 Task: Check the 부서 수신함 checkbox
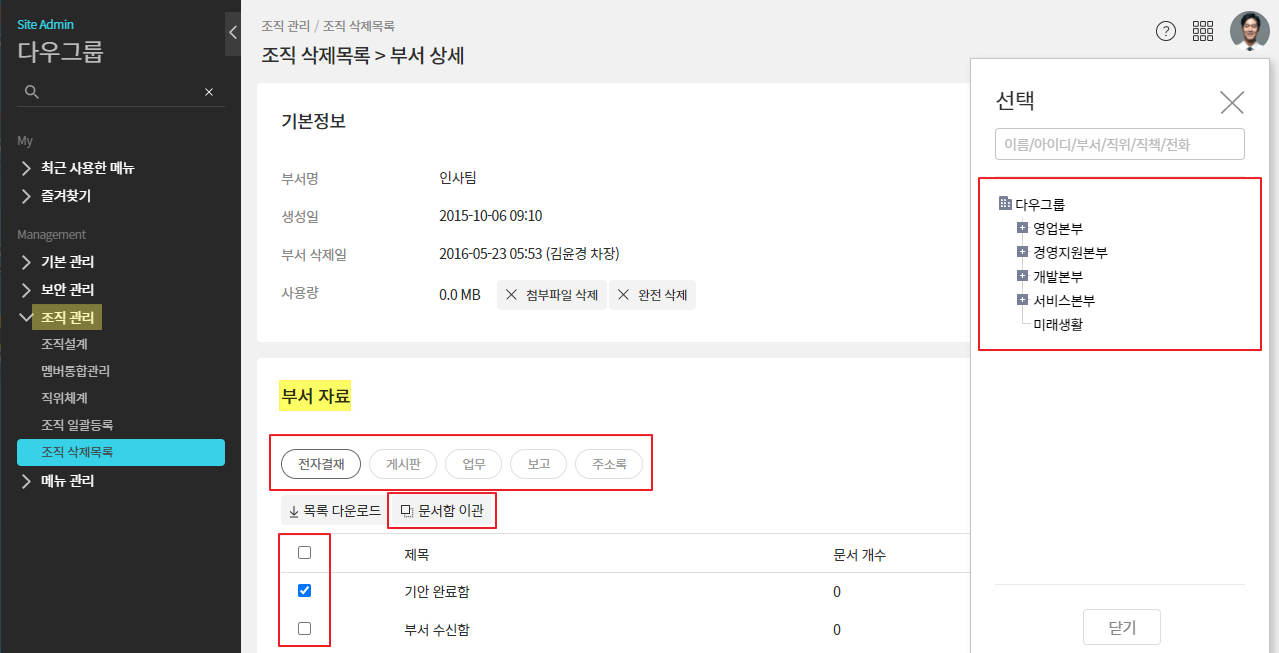305,629
